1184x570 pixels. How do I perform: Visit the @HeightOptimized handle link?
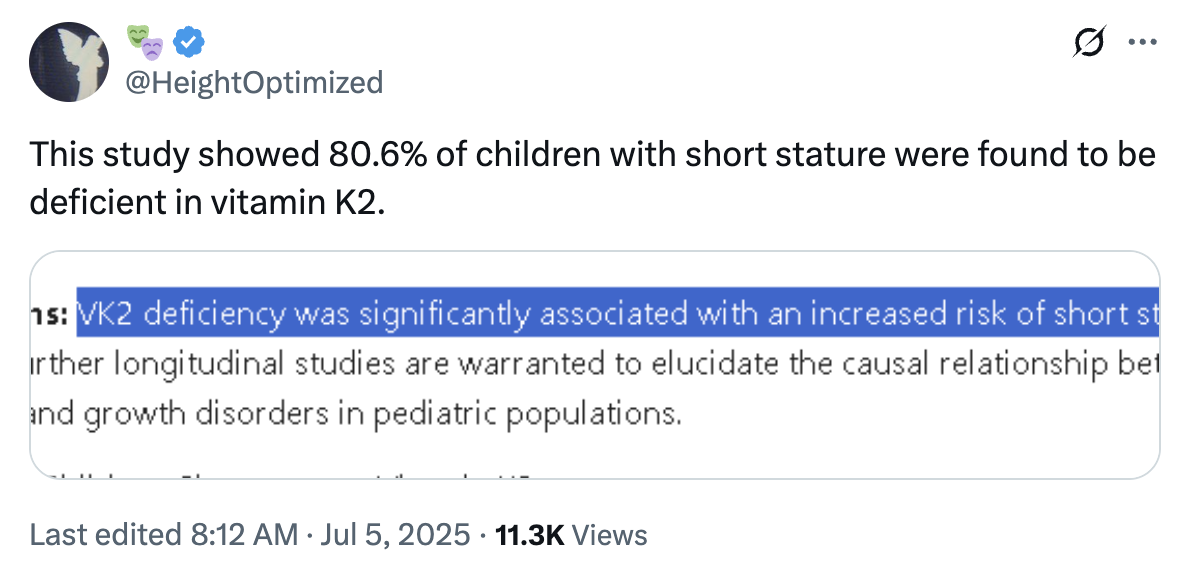(254, 82)
